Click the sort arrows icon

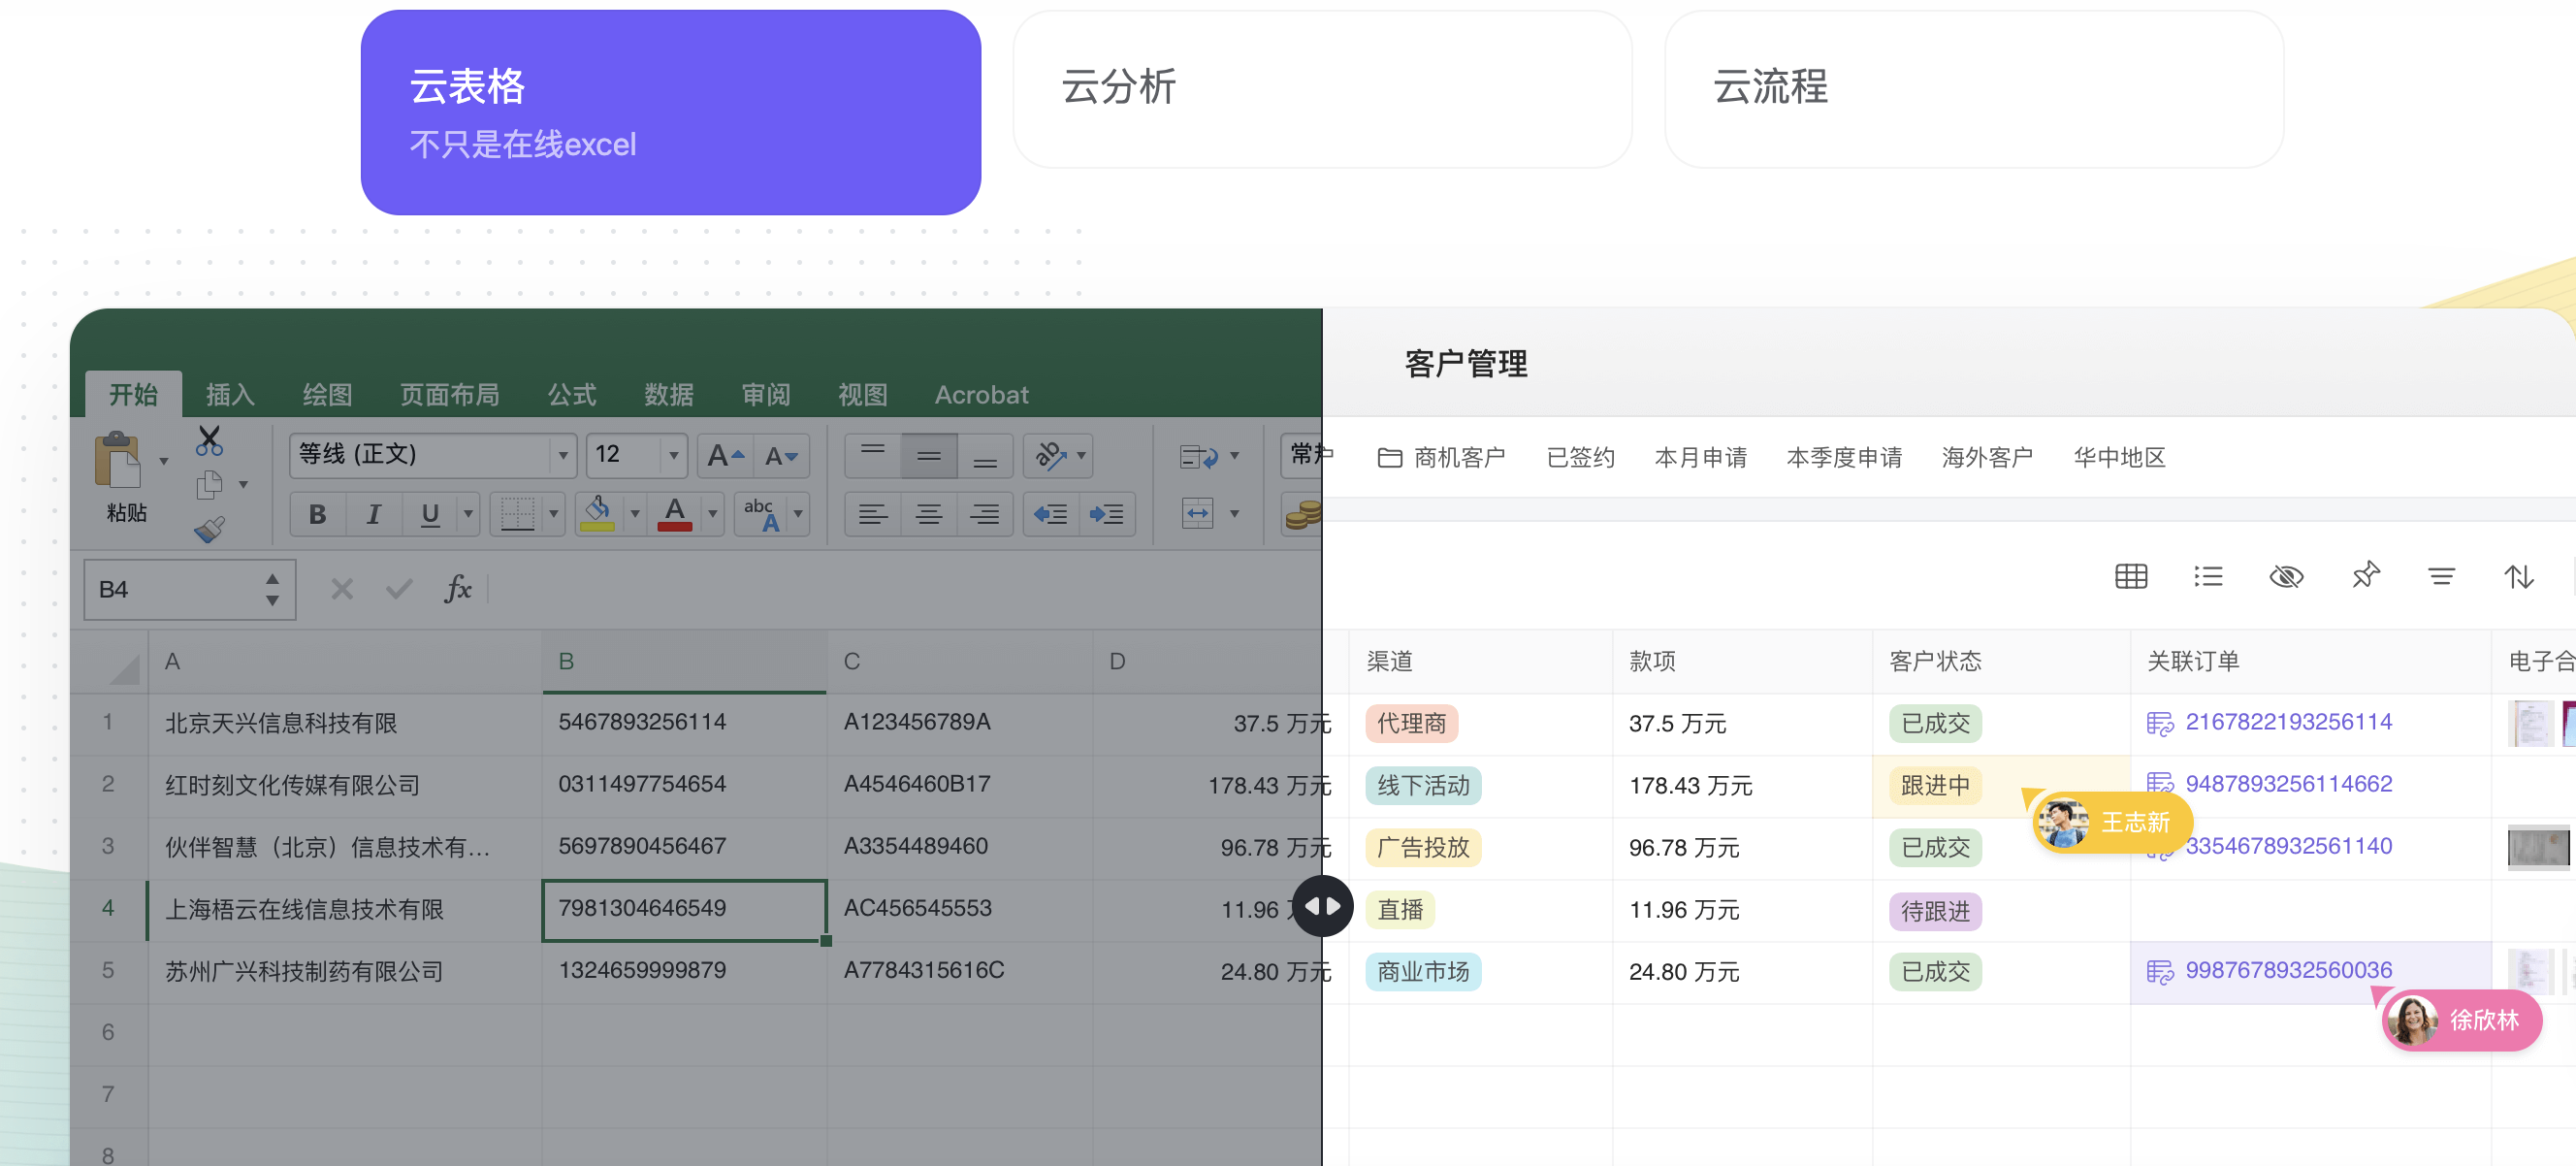click(2518, 576)
